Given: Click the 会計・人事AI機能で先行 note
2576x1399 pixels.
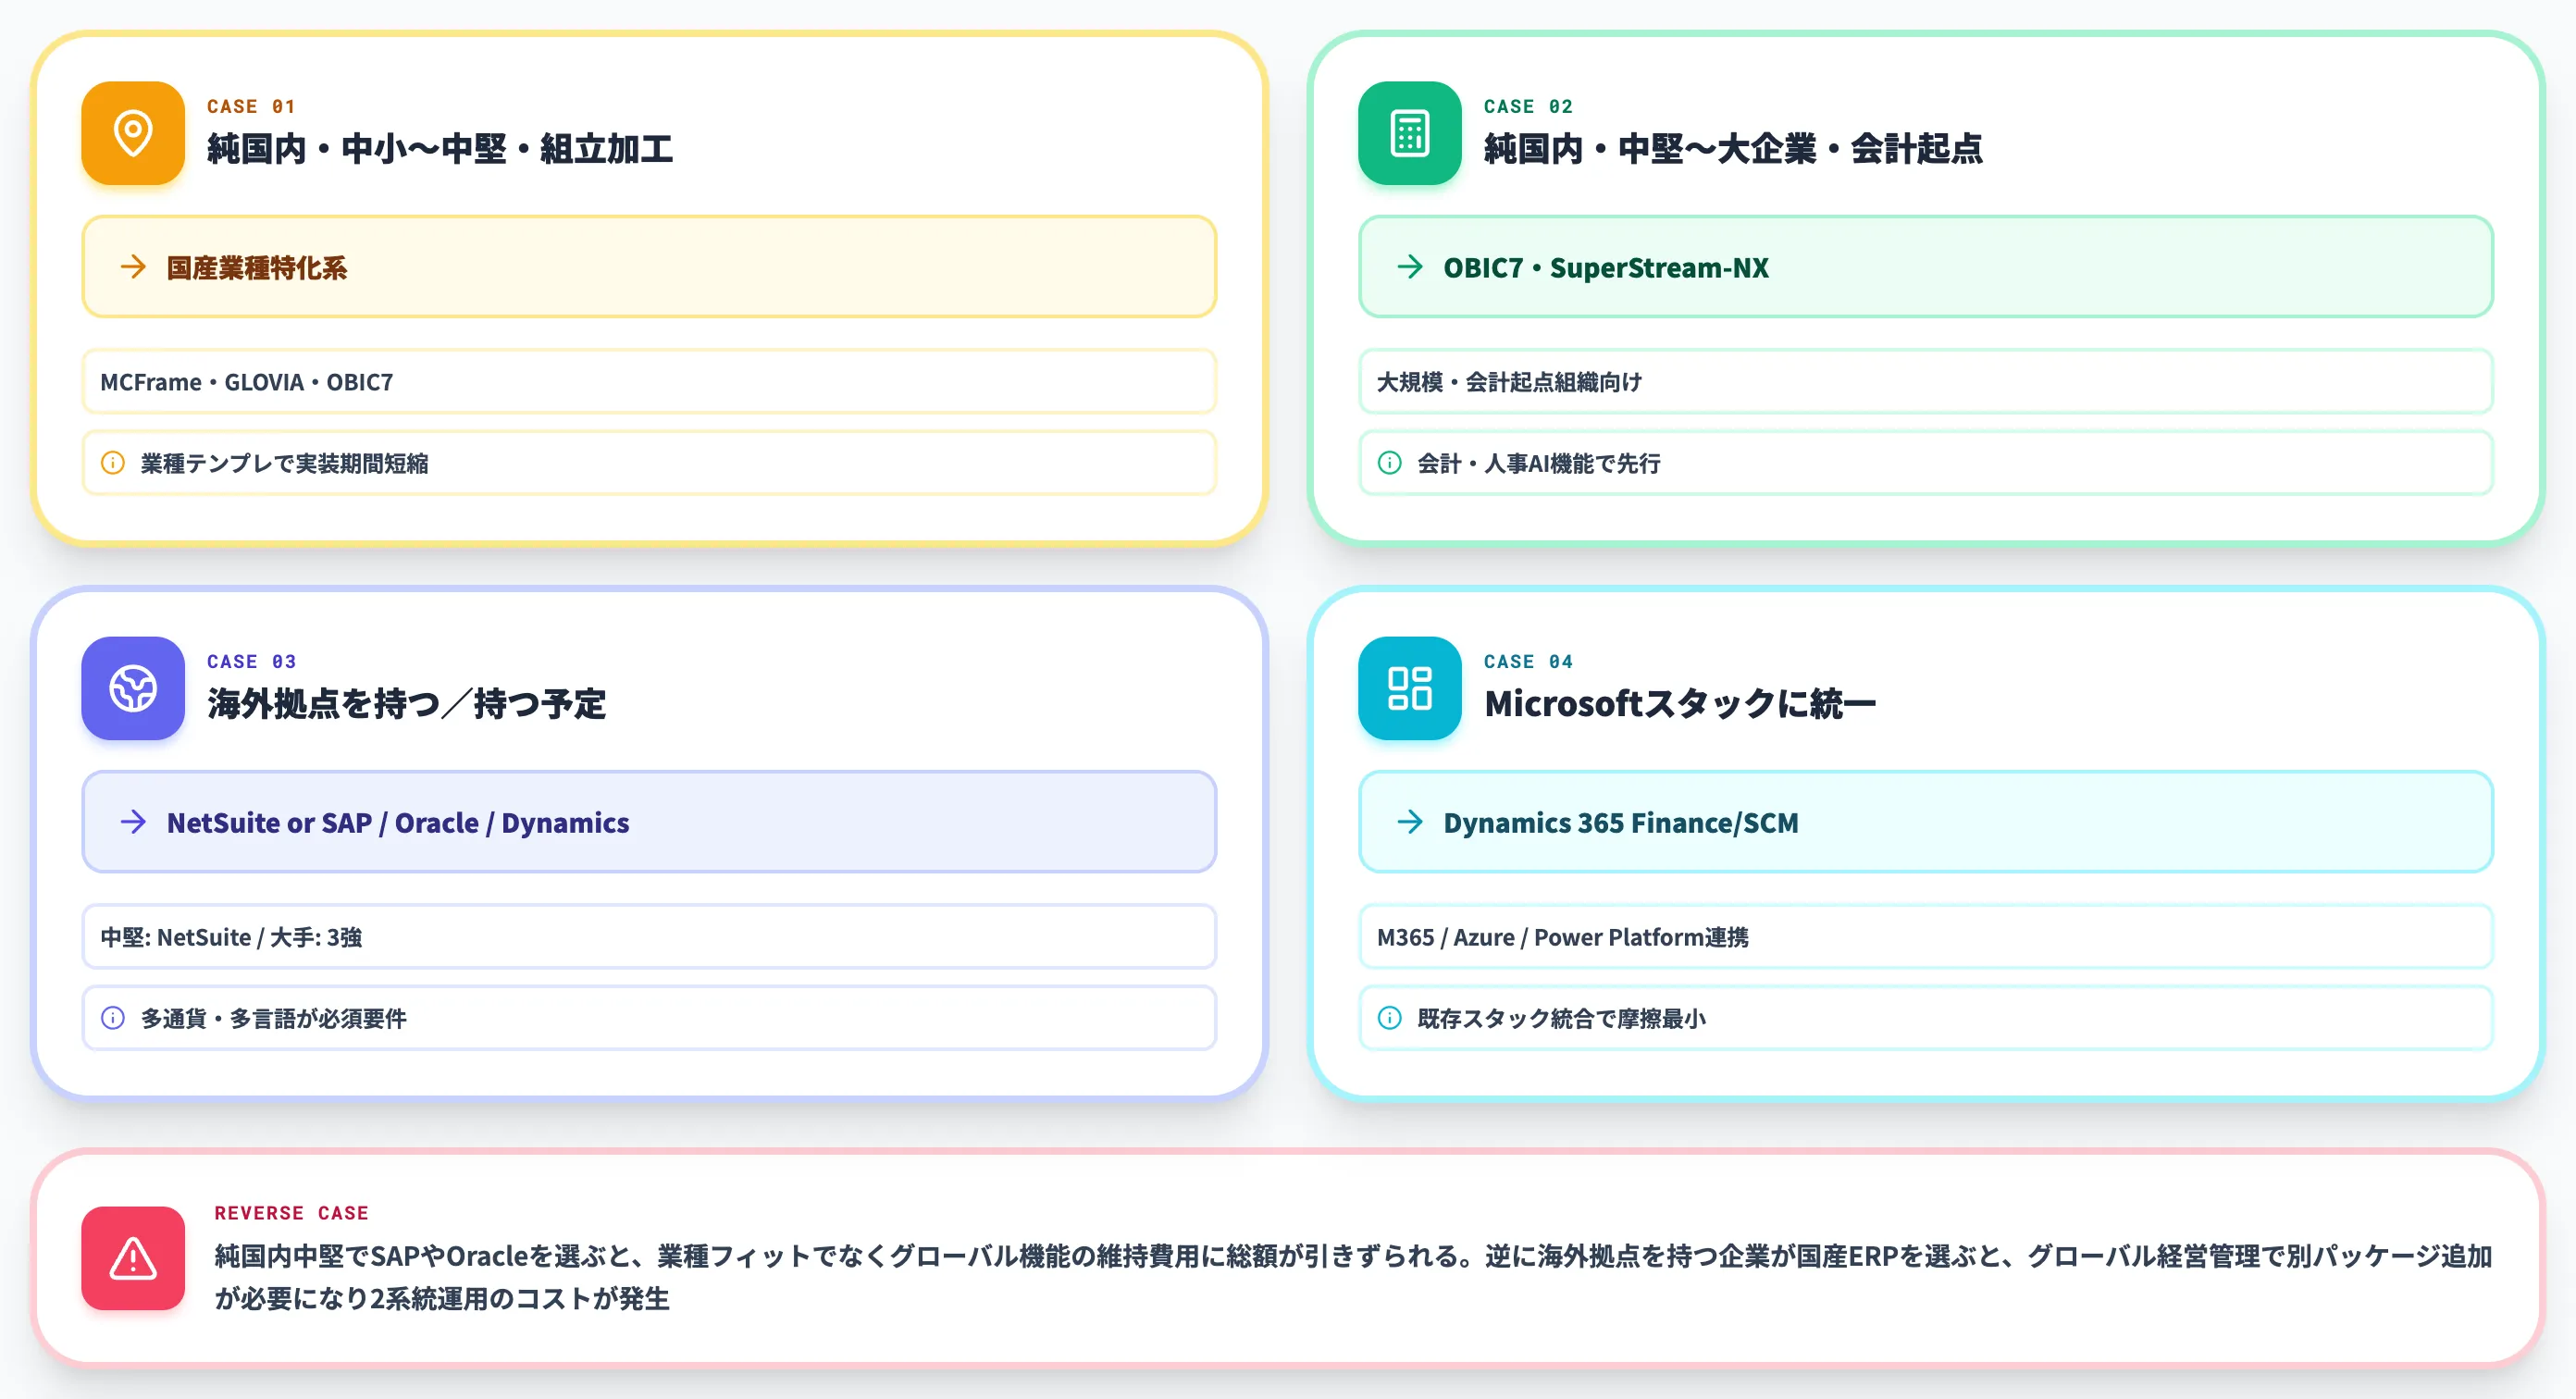Looking at the screenshot, I should pos(1925,463).
